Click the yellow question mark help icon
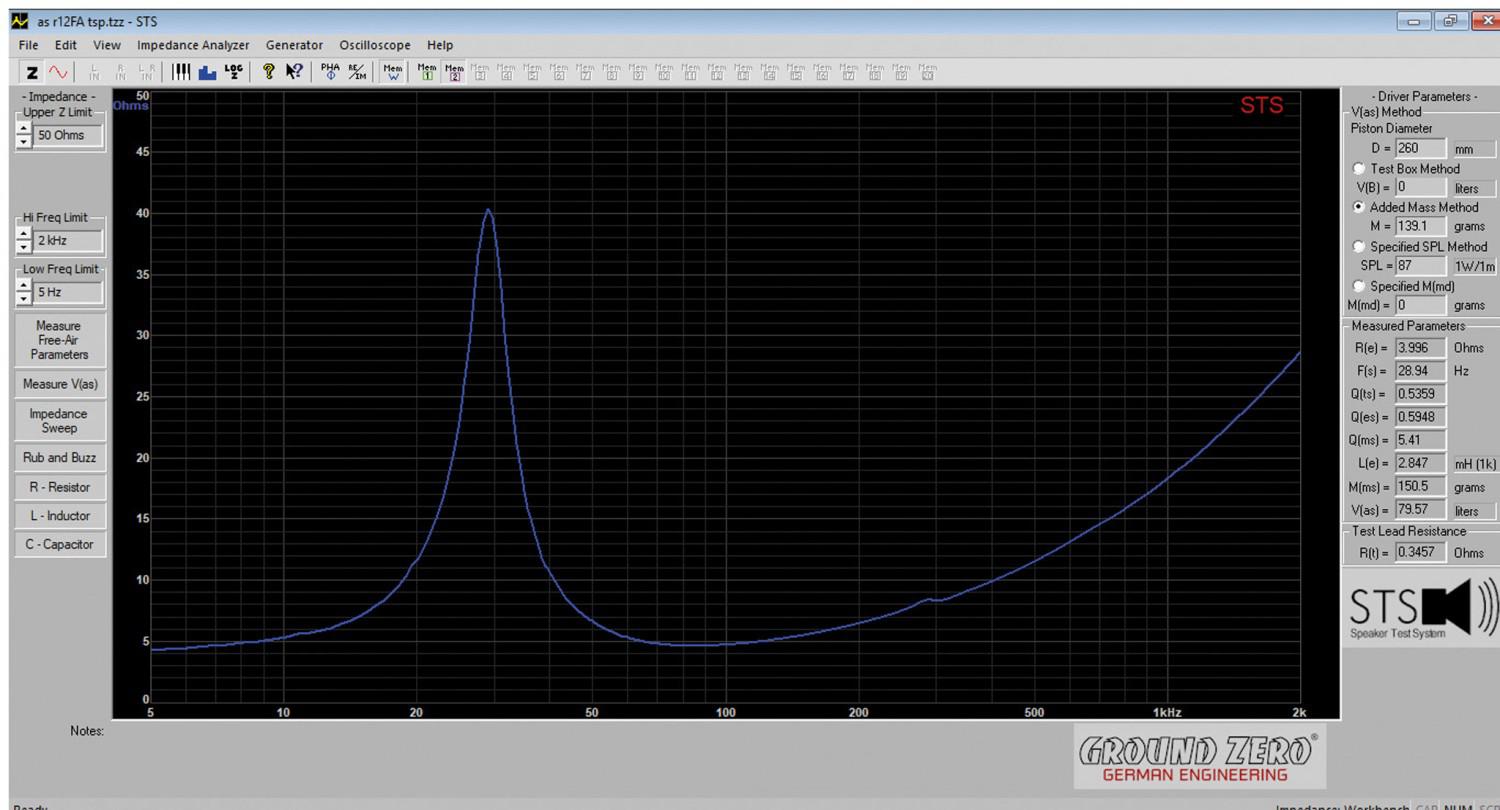Screen dimensions: 1500x810 pos(268,72)
